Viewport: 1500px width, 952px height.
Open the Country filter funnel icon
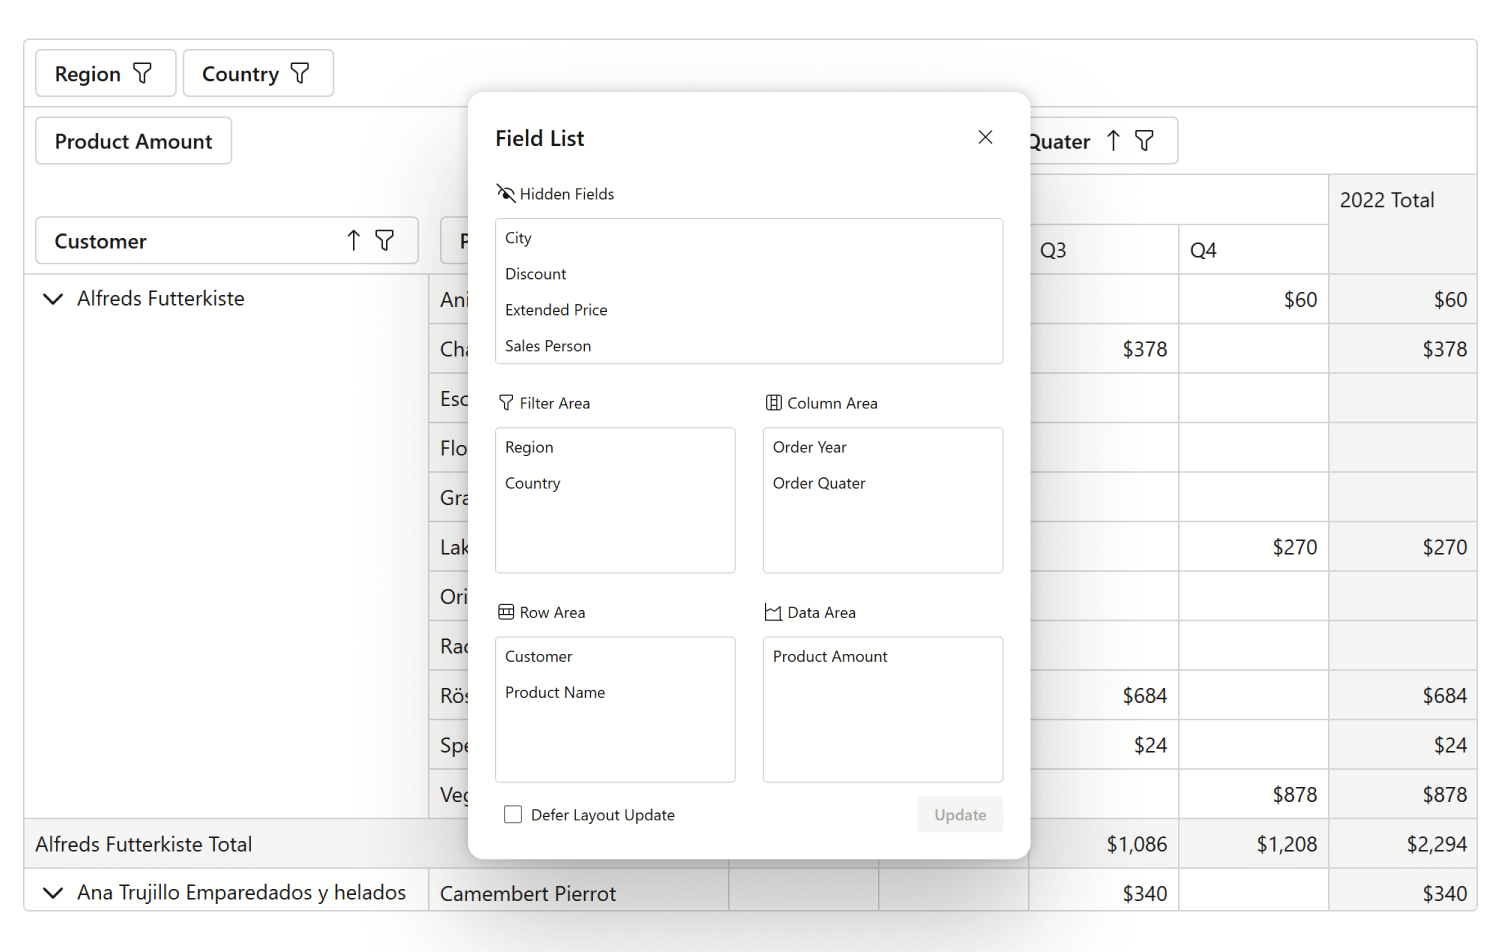pos(300,73)
